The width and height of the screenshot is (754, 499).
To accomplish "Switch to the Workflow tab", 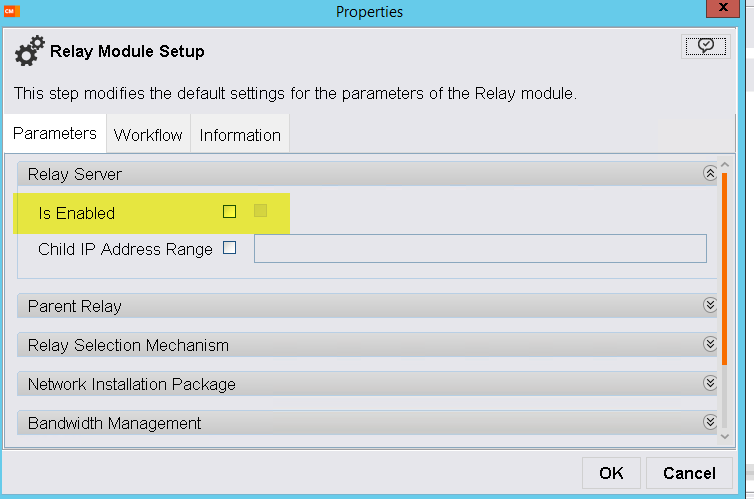I will point(148,135).
